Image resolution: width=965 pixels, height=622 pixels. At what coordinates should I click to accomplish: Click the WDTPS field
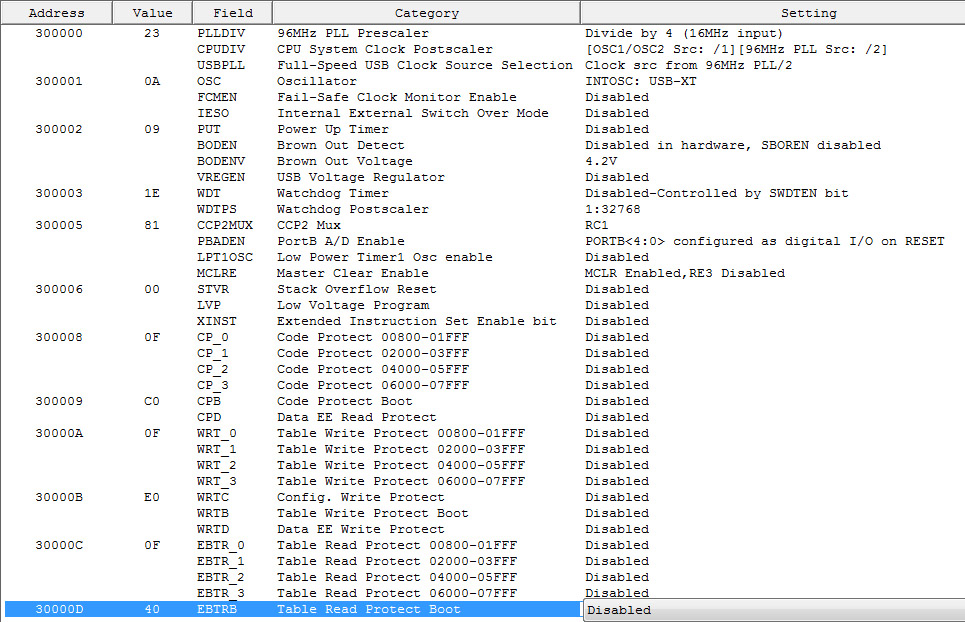217,209
